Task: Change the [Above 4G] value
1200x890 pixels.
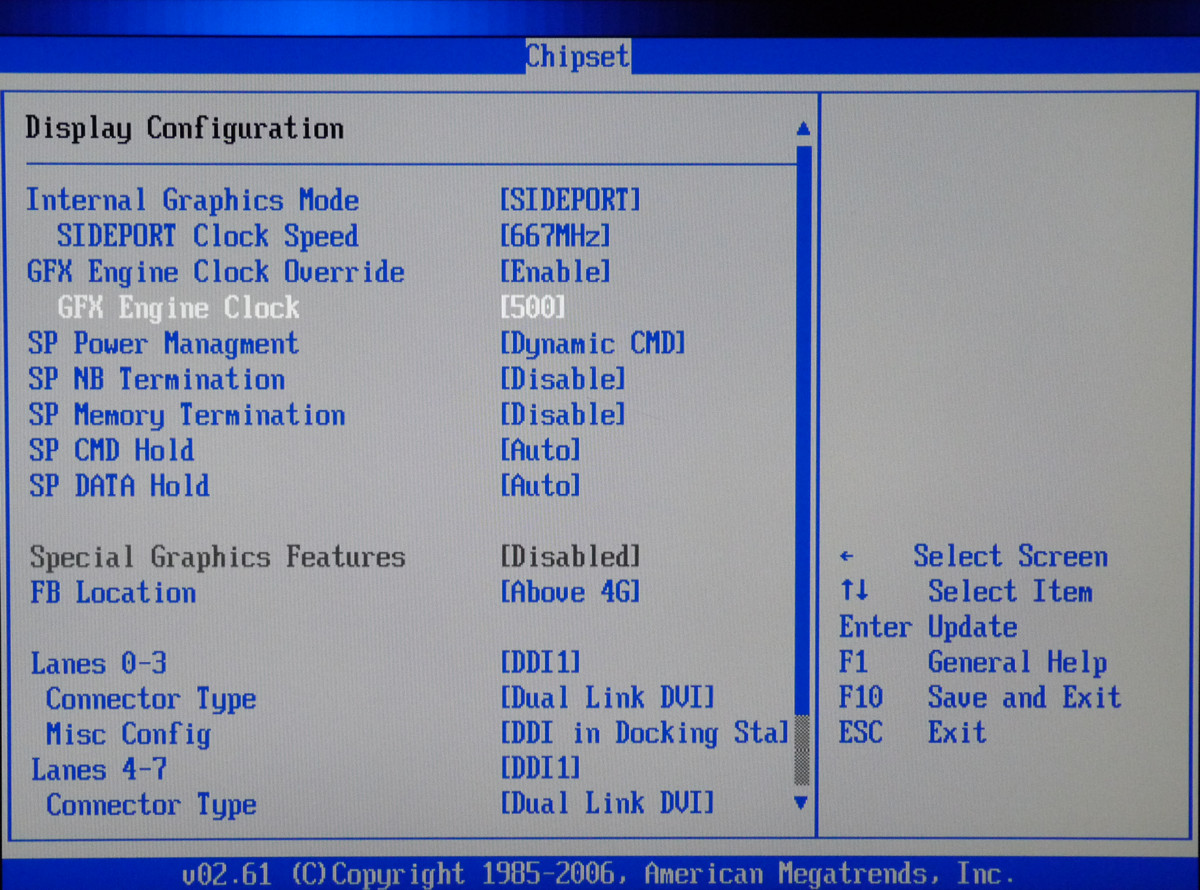Action: click(x=570, y=592)
